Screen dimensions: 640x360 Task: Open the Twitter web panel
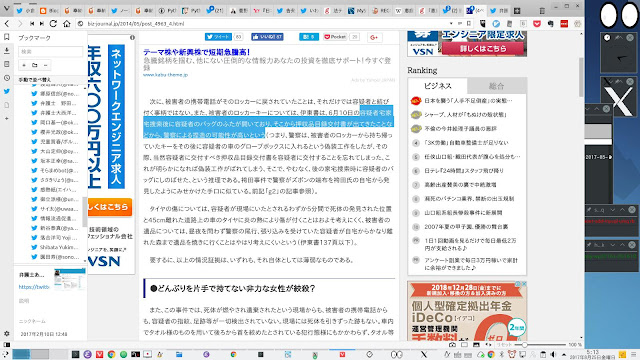pos(7,91)
